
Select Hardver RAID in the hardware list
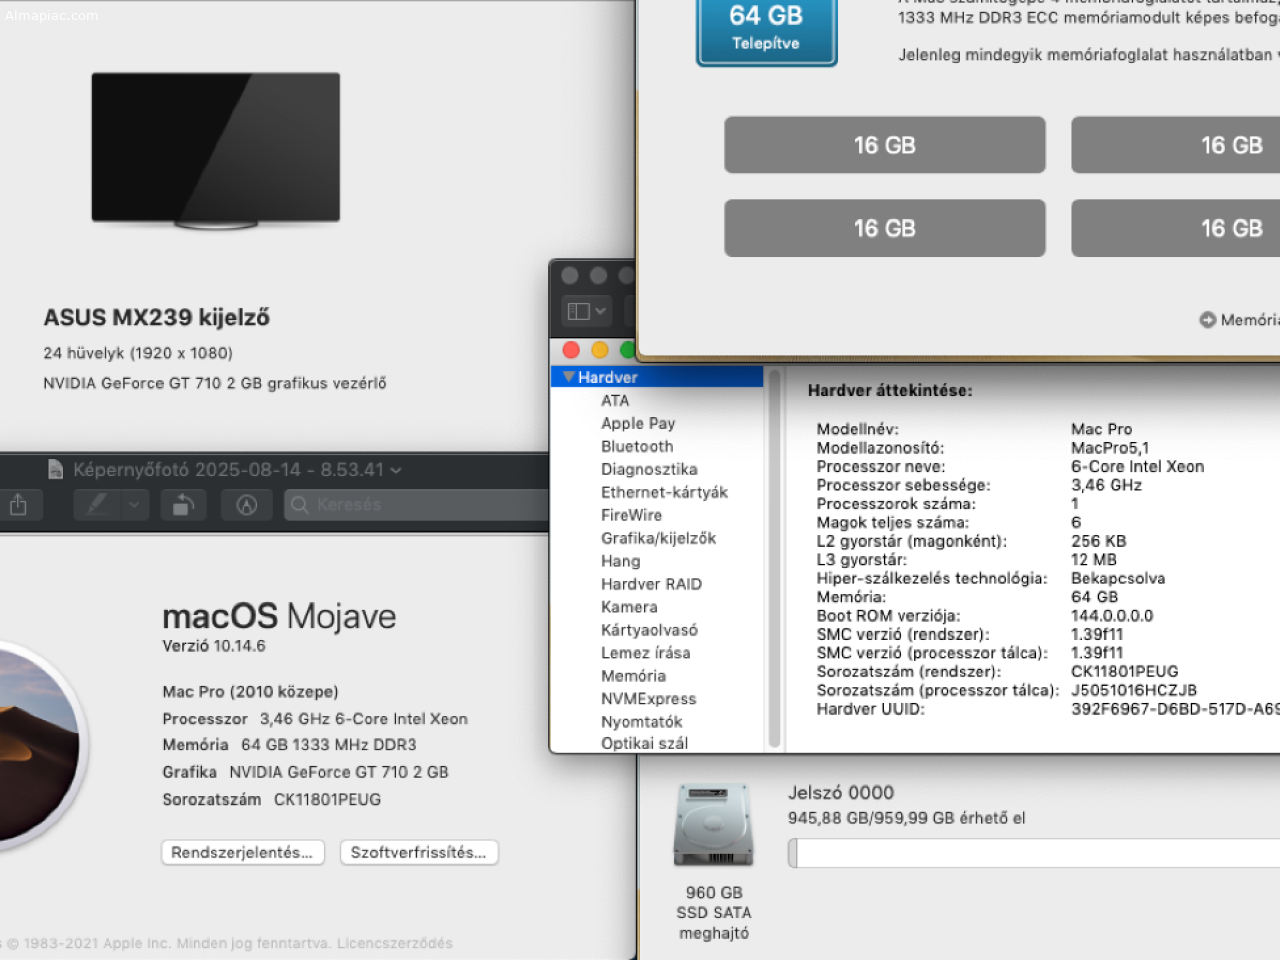pos(651,584)
